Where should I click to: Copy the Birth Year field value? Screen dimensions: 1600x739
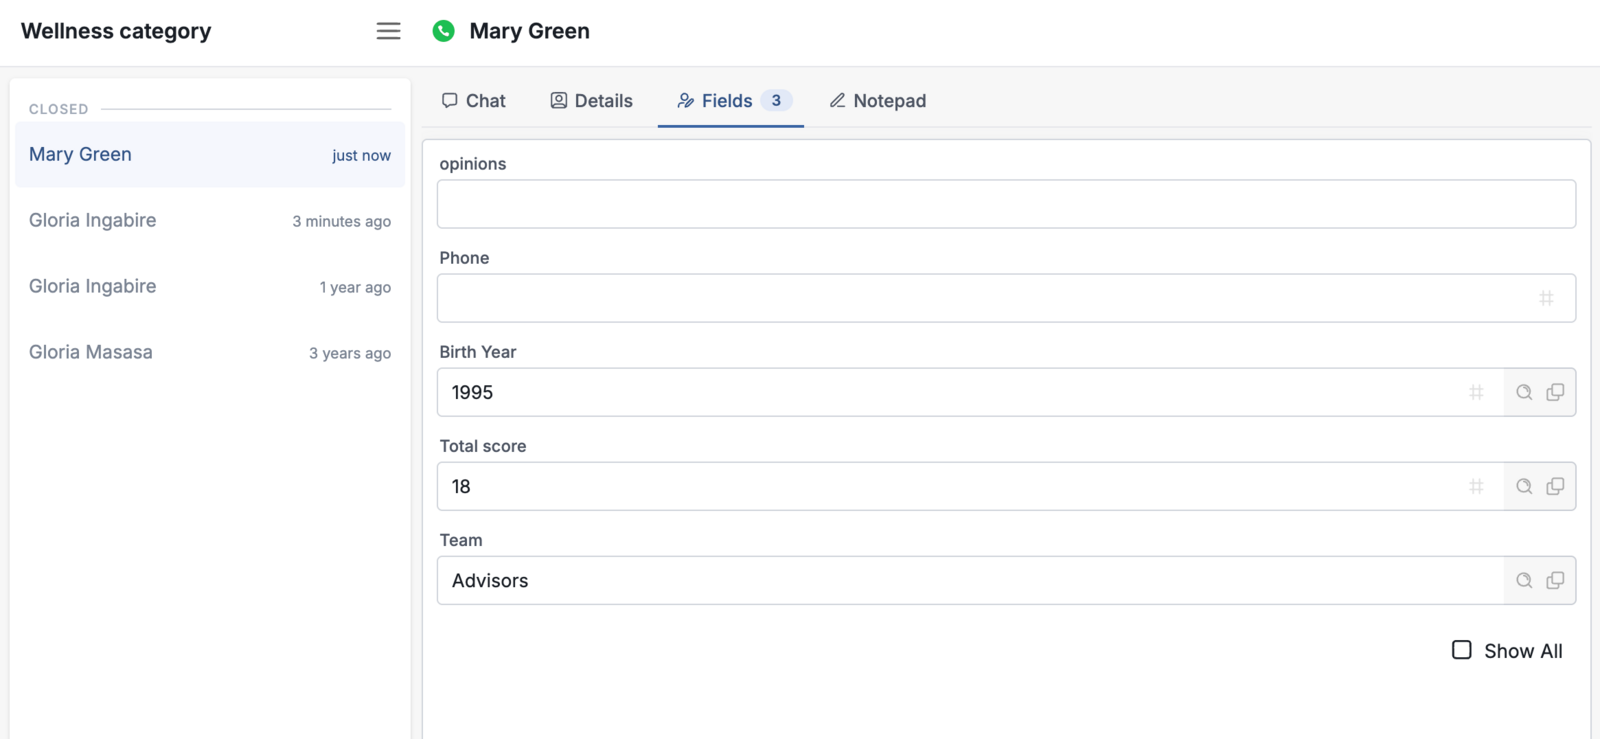1555,392
